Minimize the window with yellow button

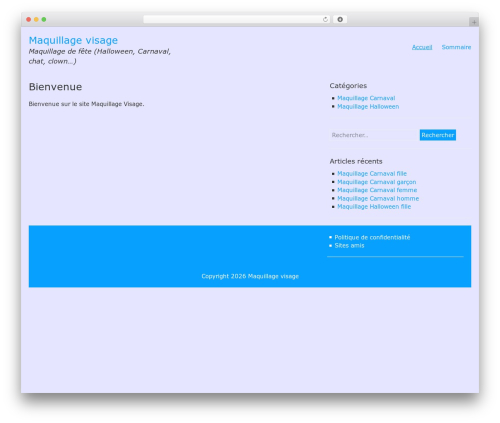pyautogui.click(x=36, y=19)
